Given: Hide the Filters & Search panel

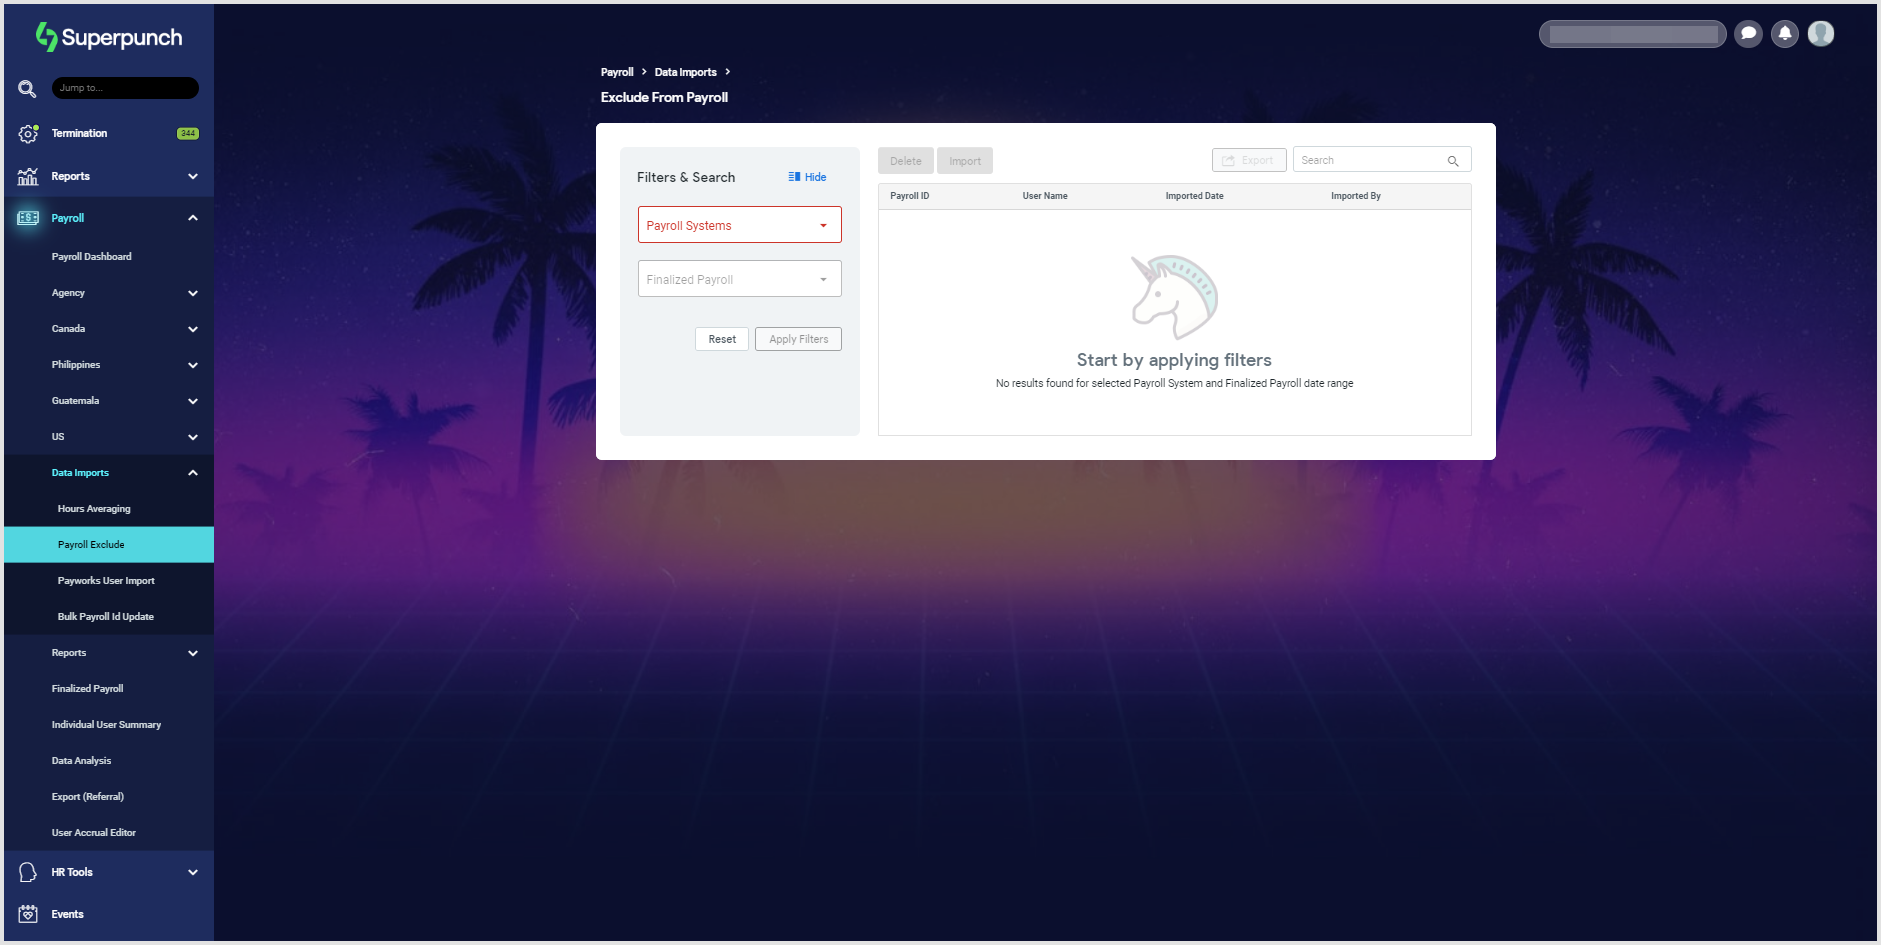Looking at the screenshot, I should [807, 177].
